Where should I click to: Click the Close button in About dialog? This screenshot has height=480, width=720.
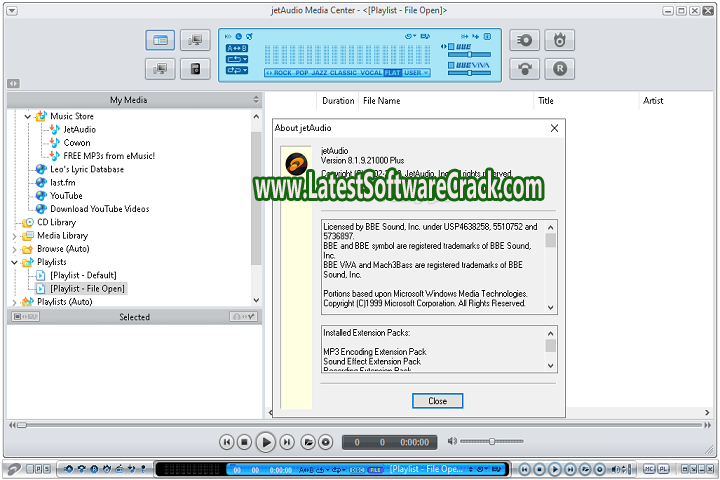[x=437, y=401]
